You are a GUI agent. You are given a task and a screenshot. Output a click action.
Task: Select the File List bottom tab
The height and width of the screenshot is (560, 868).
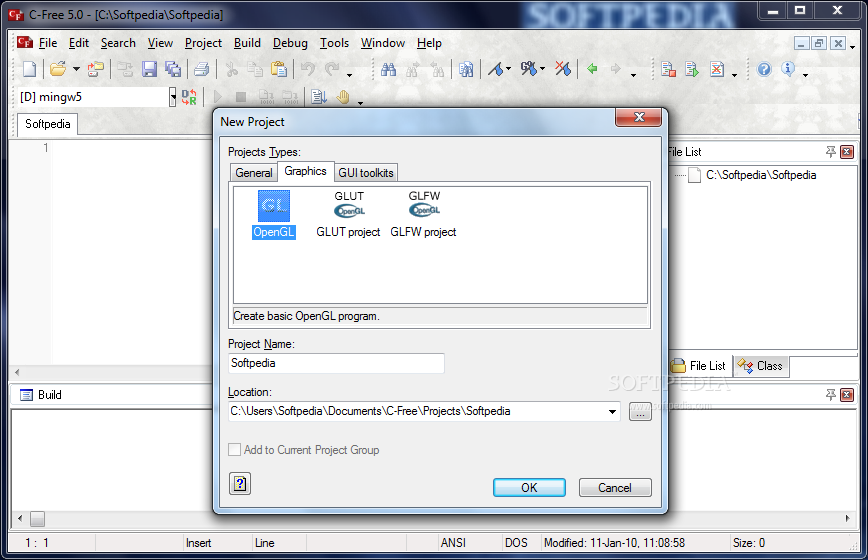pyautogui.click(x=700, y=366)
